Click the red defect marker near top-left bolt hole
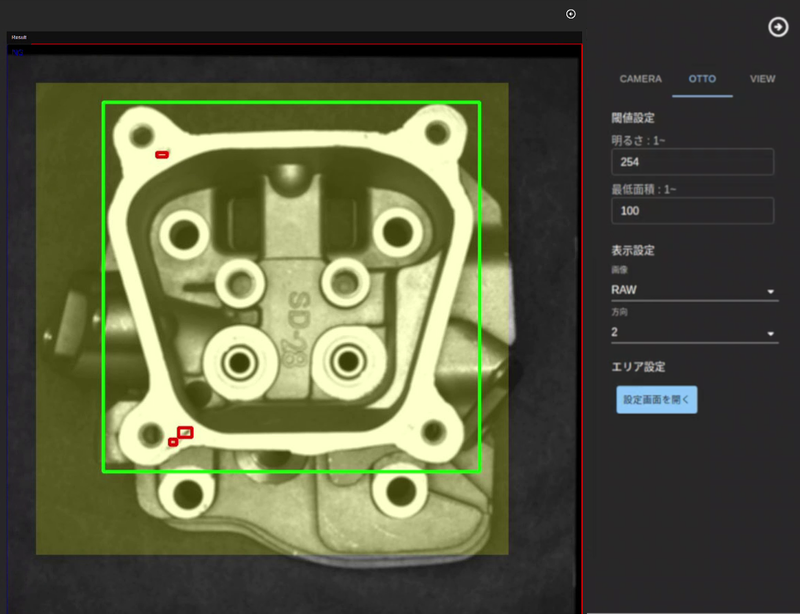Screen dimensions: 800x614 [162, 155]
